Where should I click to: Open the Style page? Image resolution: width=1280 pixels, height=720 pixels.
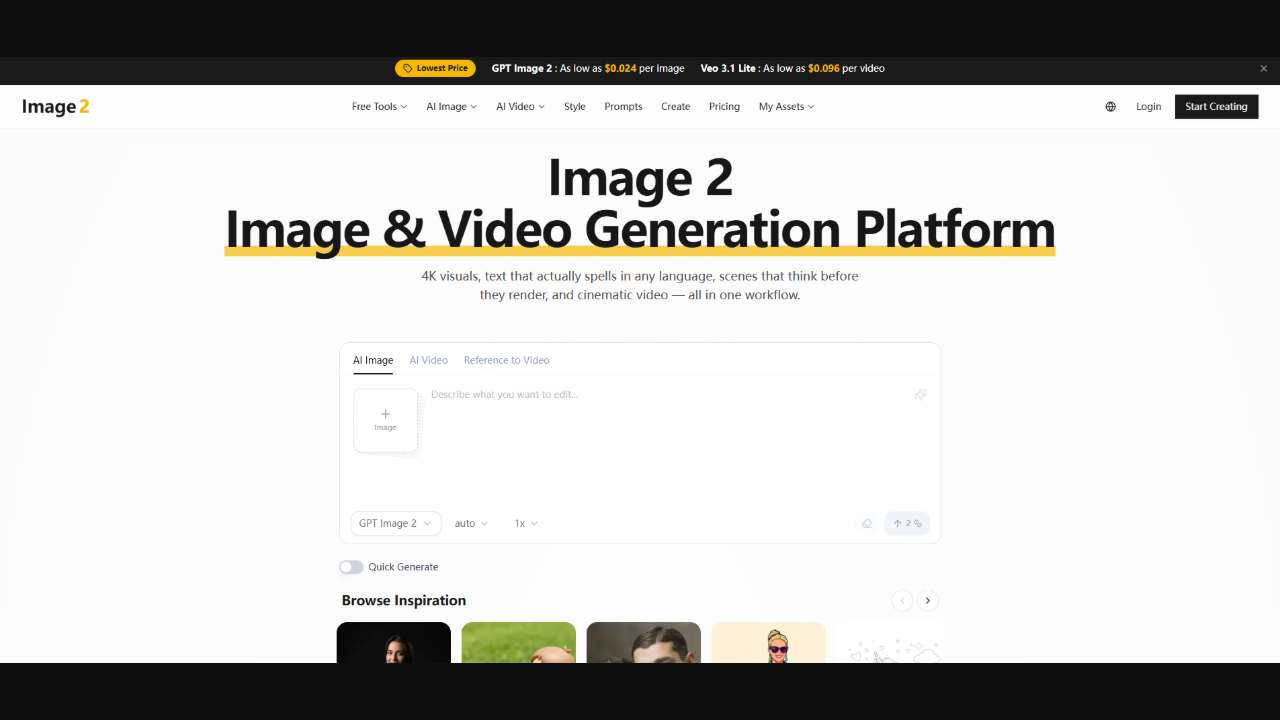point(574,106)
